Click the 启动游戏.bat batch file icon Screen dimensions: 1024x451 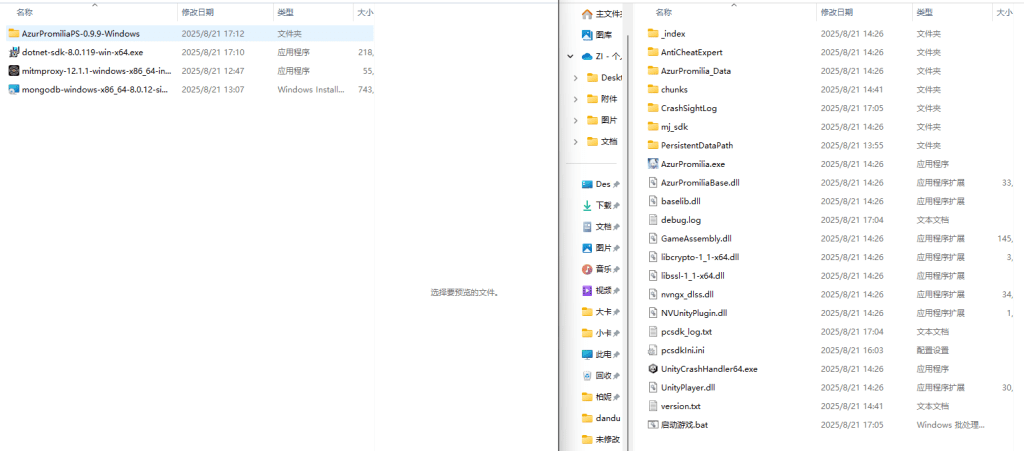click(652, 425)
